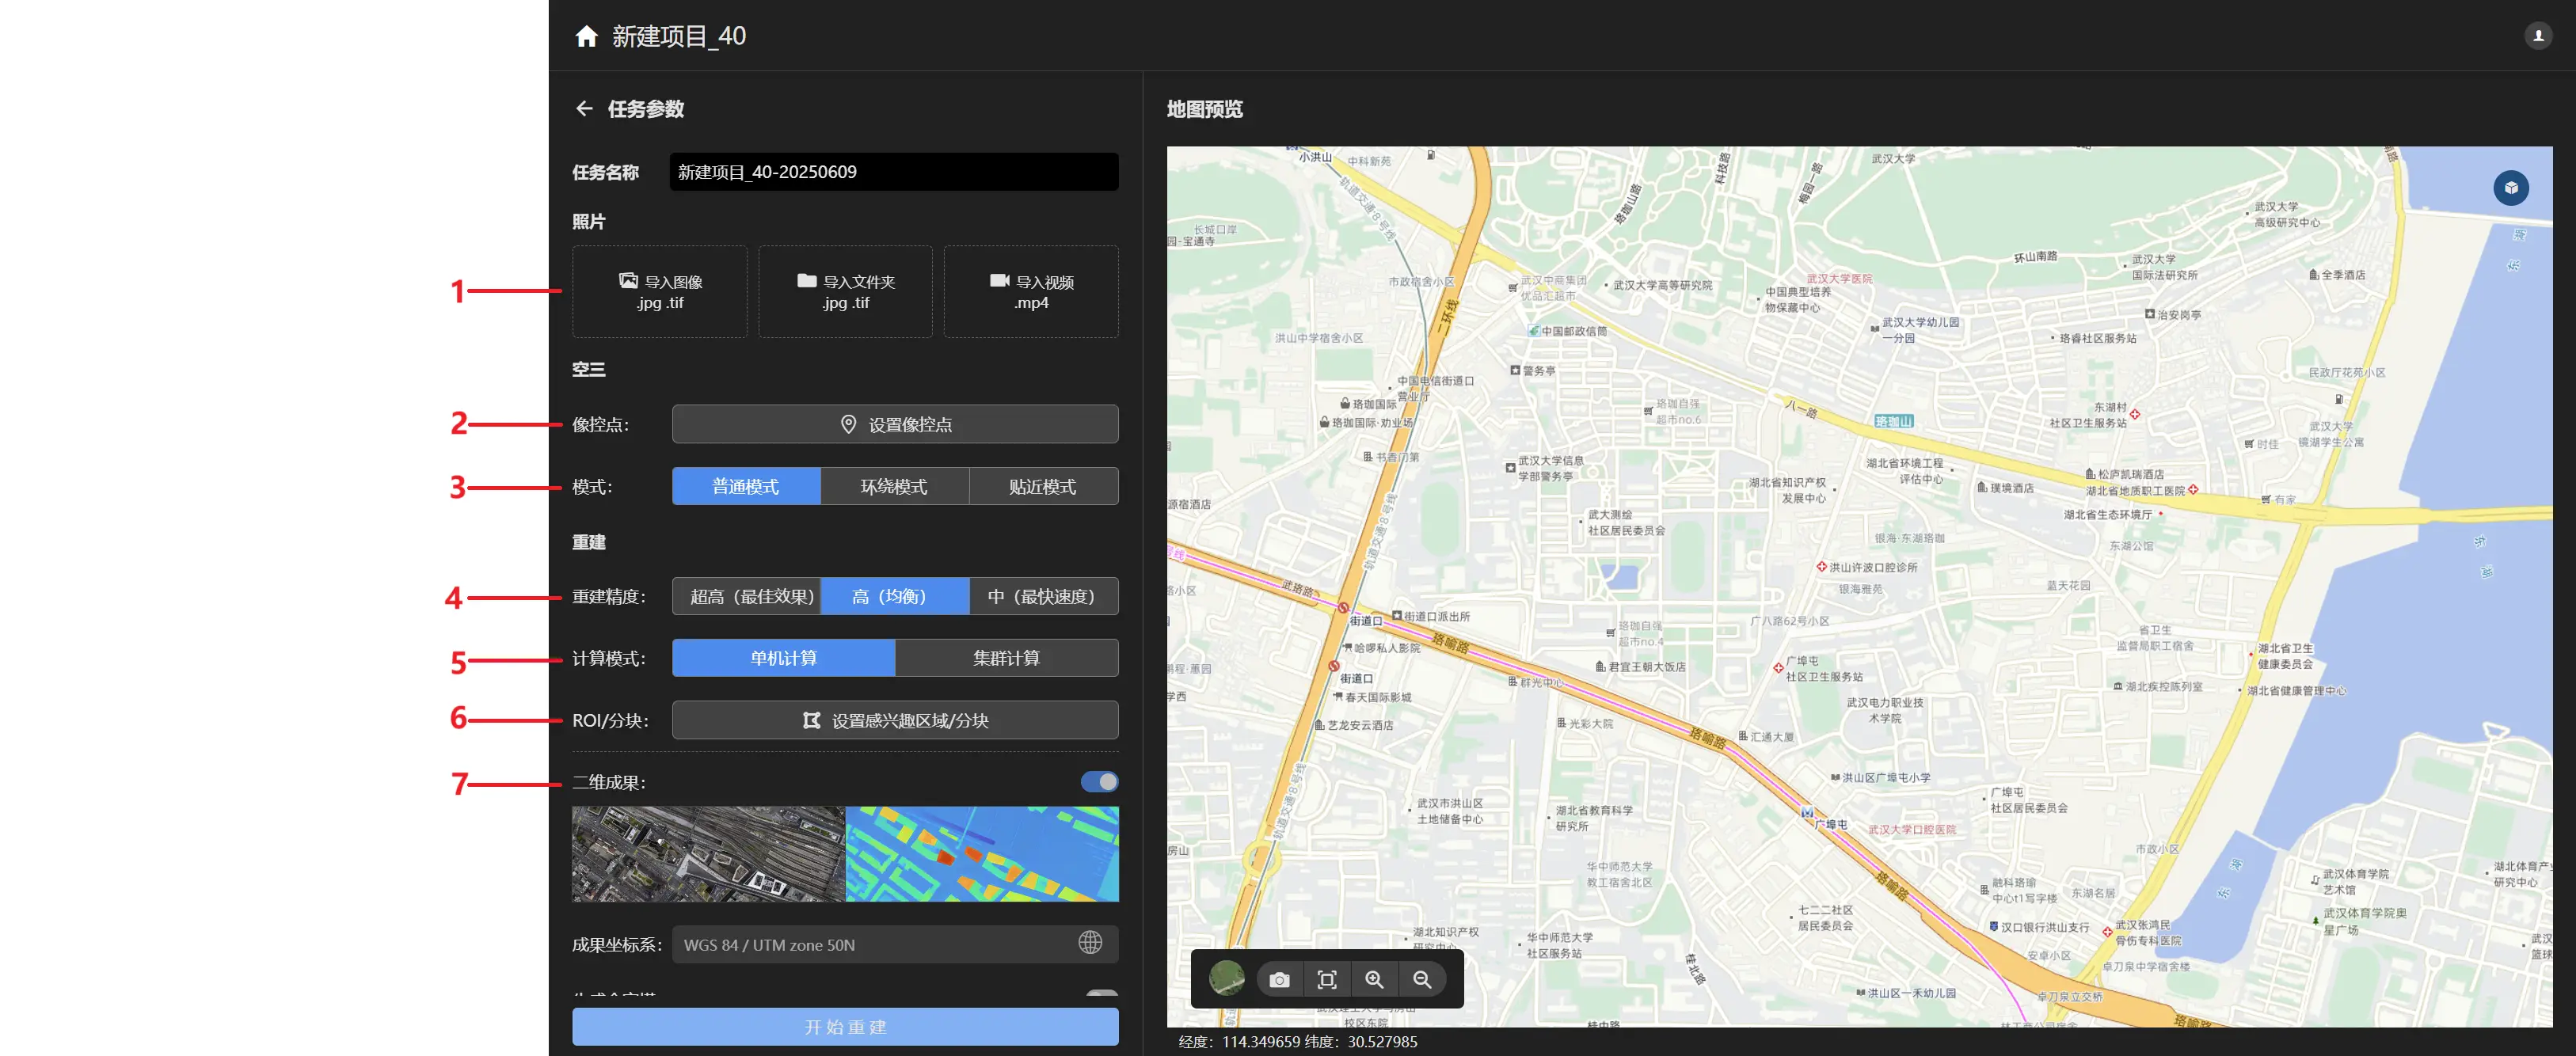Zoom in on the map preview
Image resolution: width=2576 pixels, height=1056 pixels.
point(1375,979)
